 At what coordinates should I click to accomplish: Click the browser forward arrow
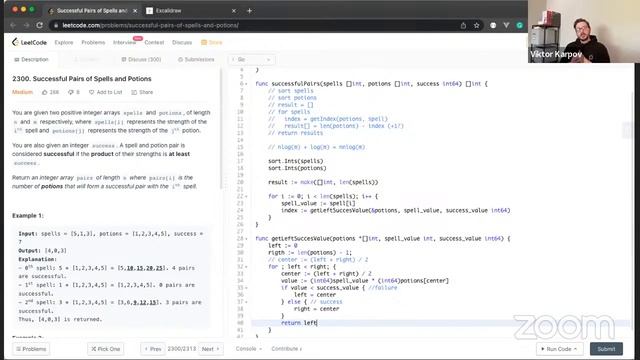[26, 25]
